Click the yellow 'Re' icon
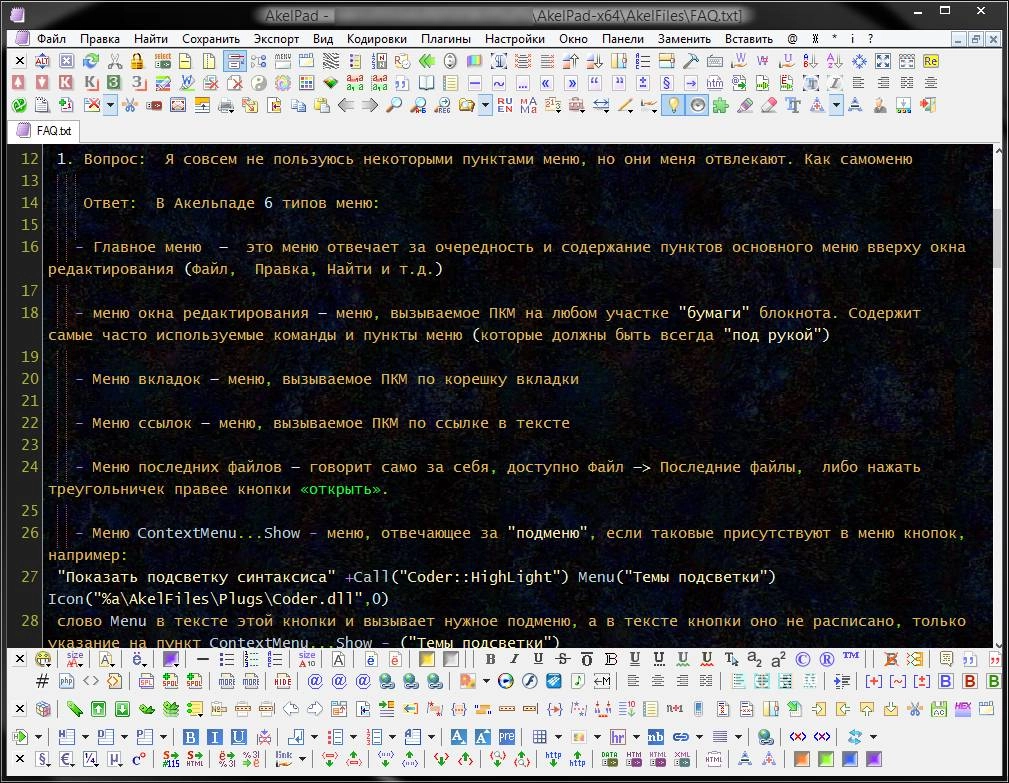This screenshot has width=1009, height=783. click(x=930, y=61)
